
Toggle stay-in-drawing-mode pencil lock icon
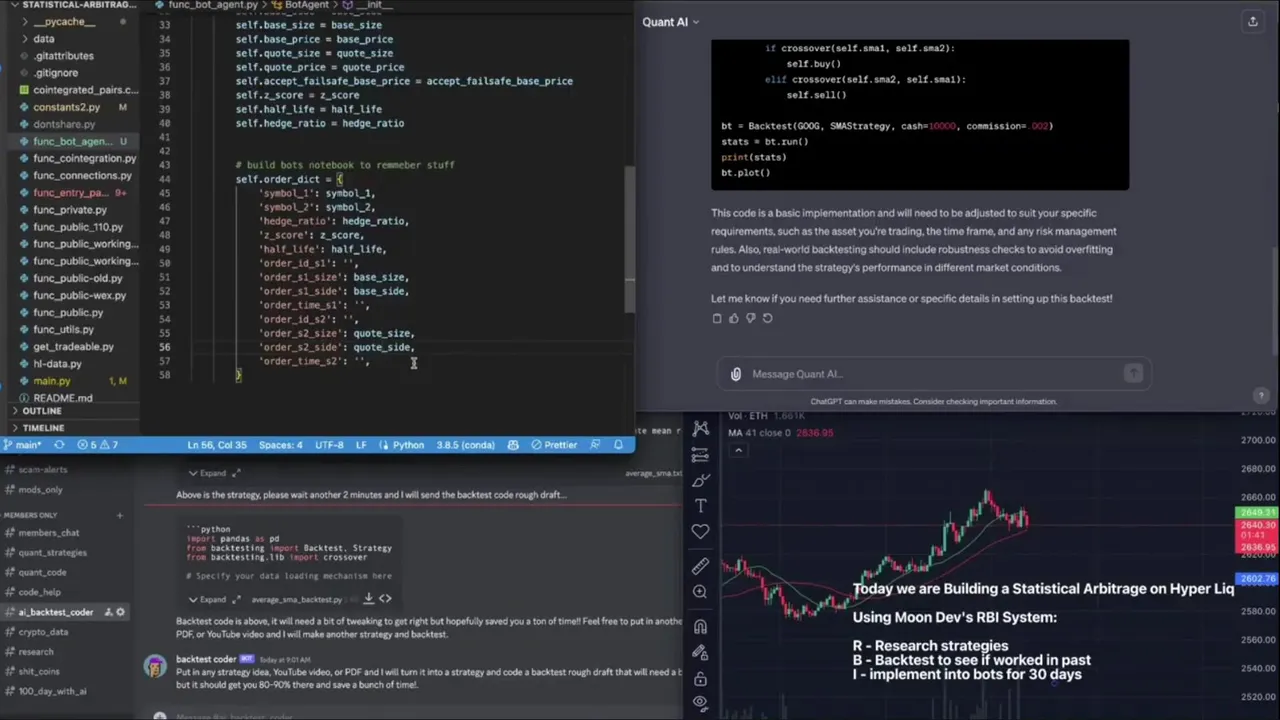701,653
